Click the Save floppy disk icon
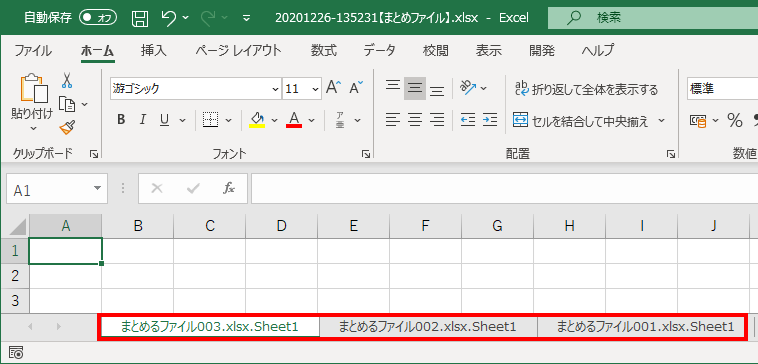758x364 pixels. click(140, 18)
